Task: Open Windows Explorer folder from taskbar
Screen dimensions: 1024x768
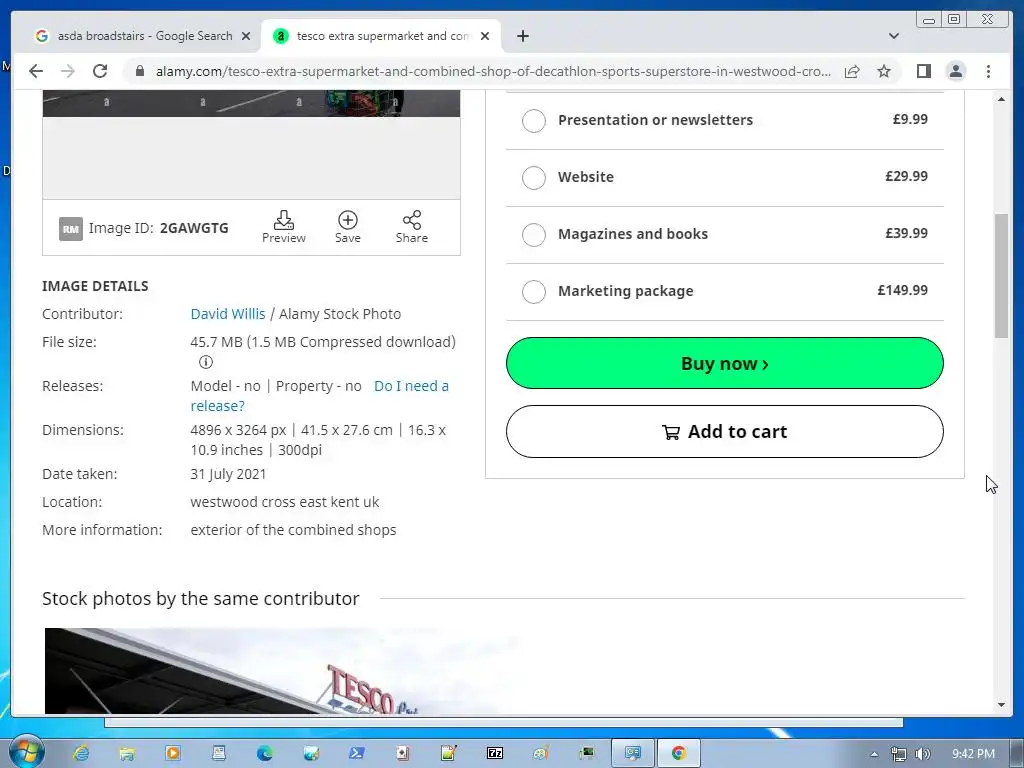Action: 127,753
